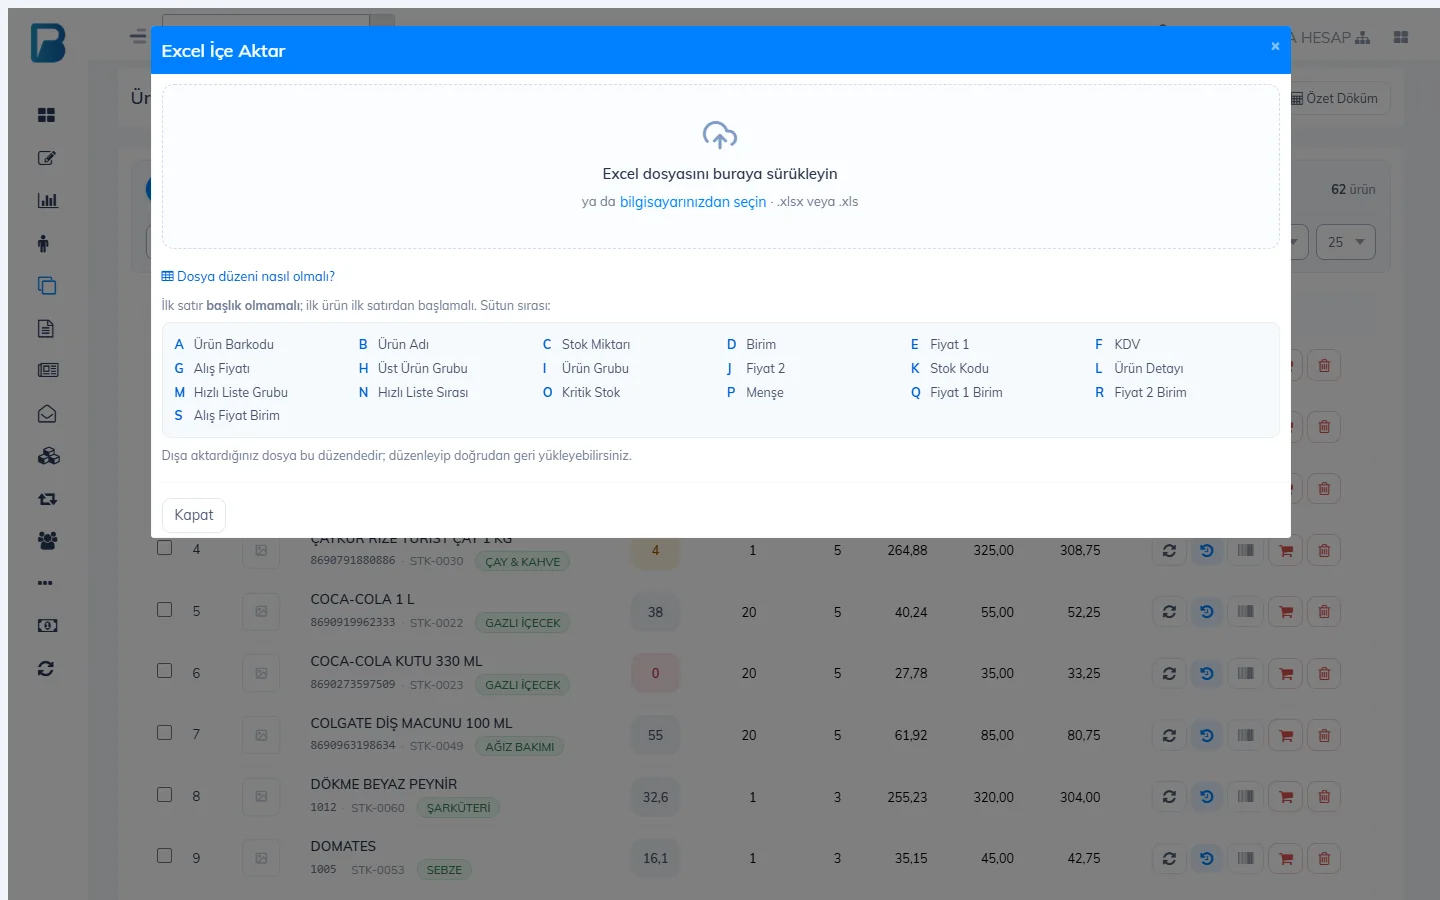The image size is (1440, 900).
Task: Expand the 'Dosya düzeni nasıl olmalı?' section
Action: pyautogui.click(x=248, y=277)
